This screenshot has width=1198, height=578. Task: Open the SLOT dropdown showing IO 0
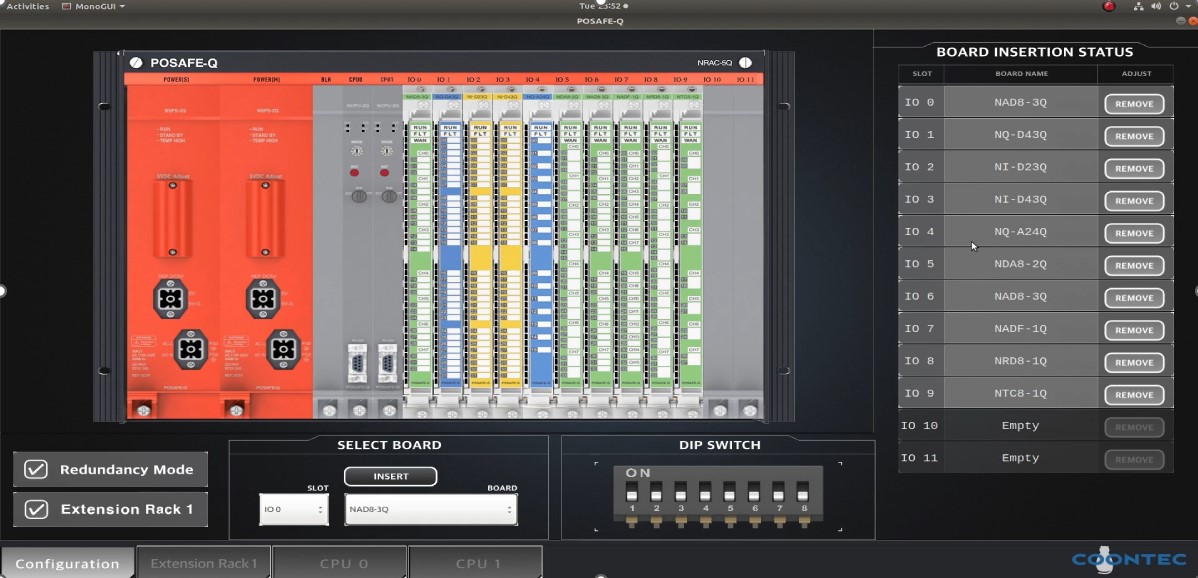(x=293, y=509)
